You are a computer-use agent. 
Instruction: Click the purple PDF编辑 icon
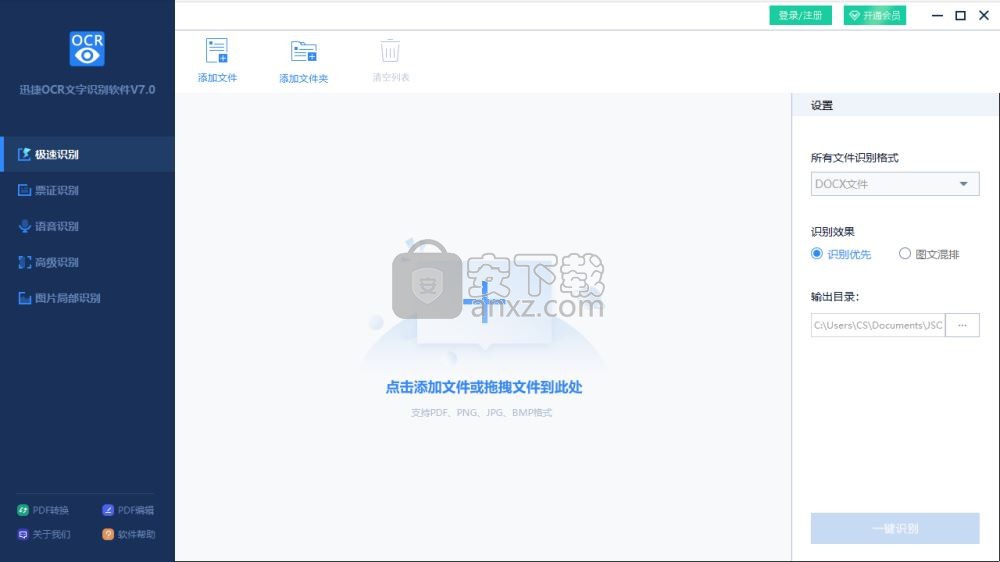point(108,510)
